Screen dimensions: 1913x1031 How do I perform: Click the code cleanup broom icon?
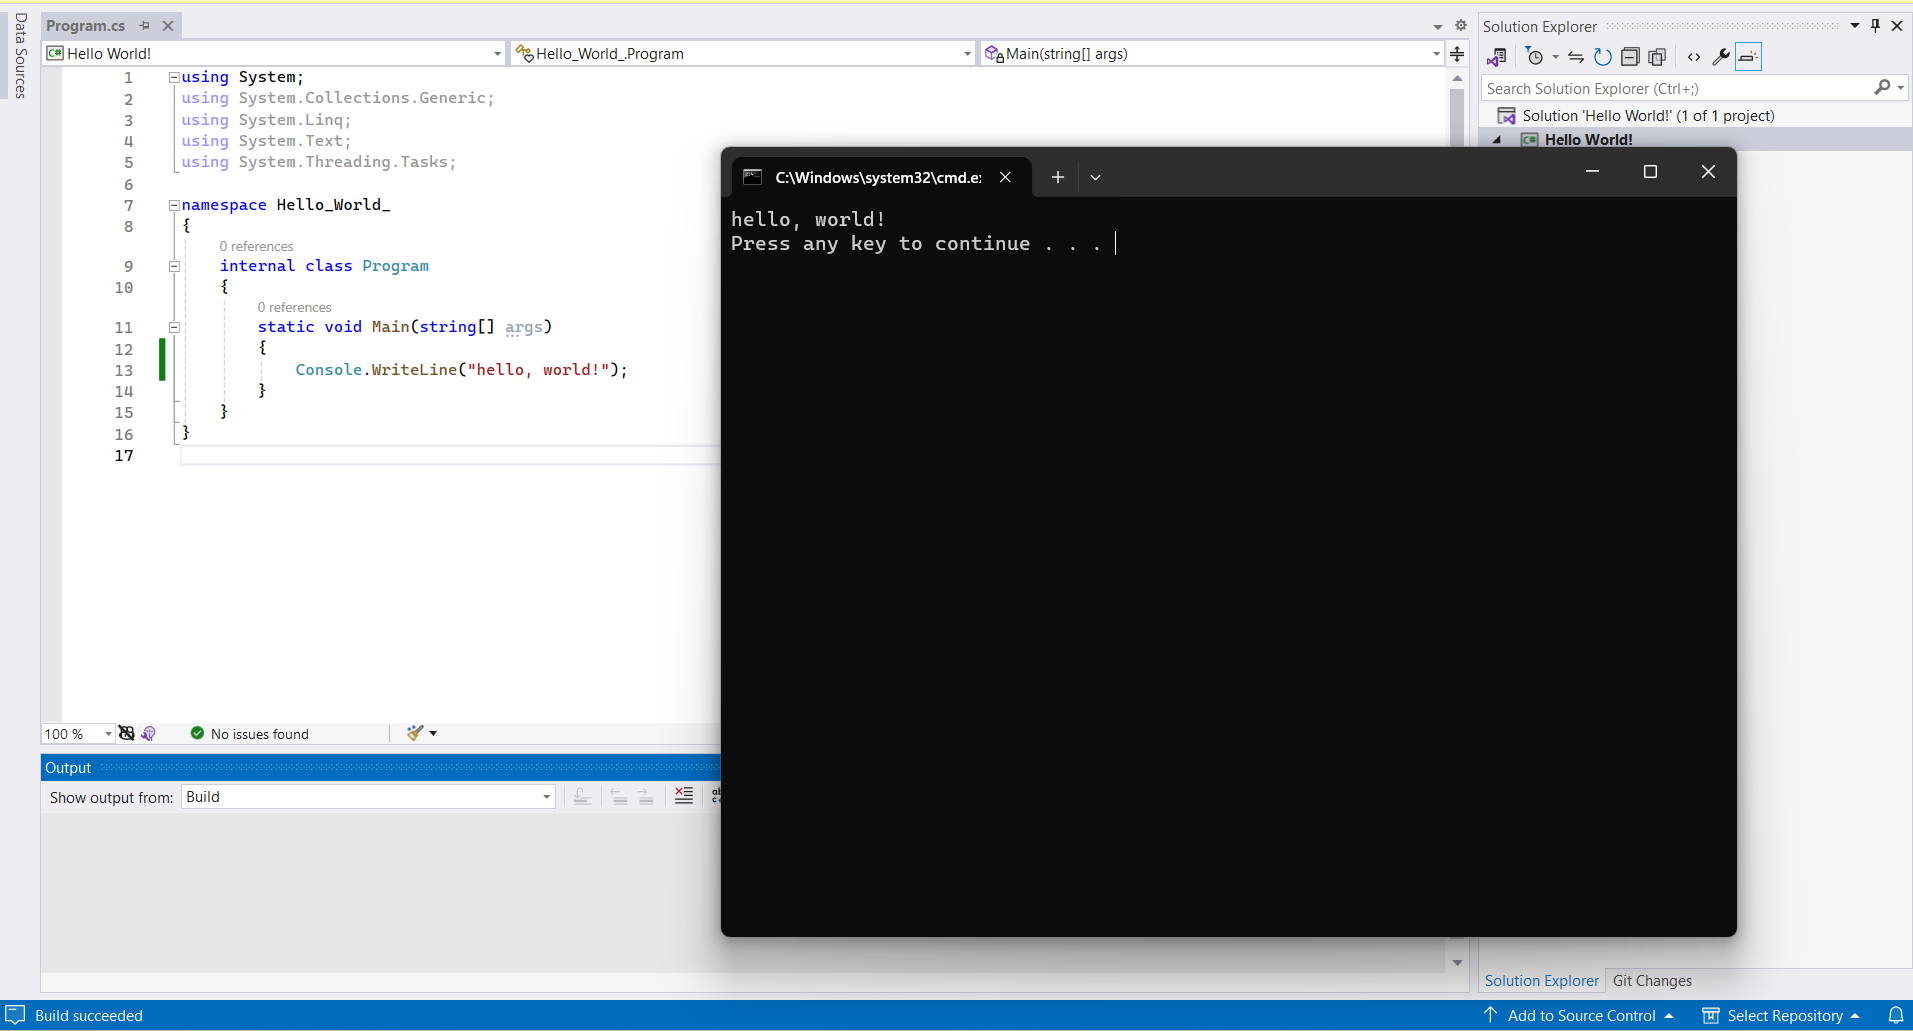coord(415,733)
